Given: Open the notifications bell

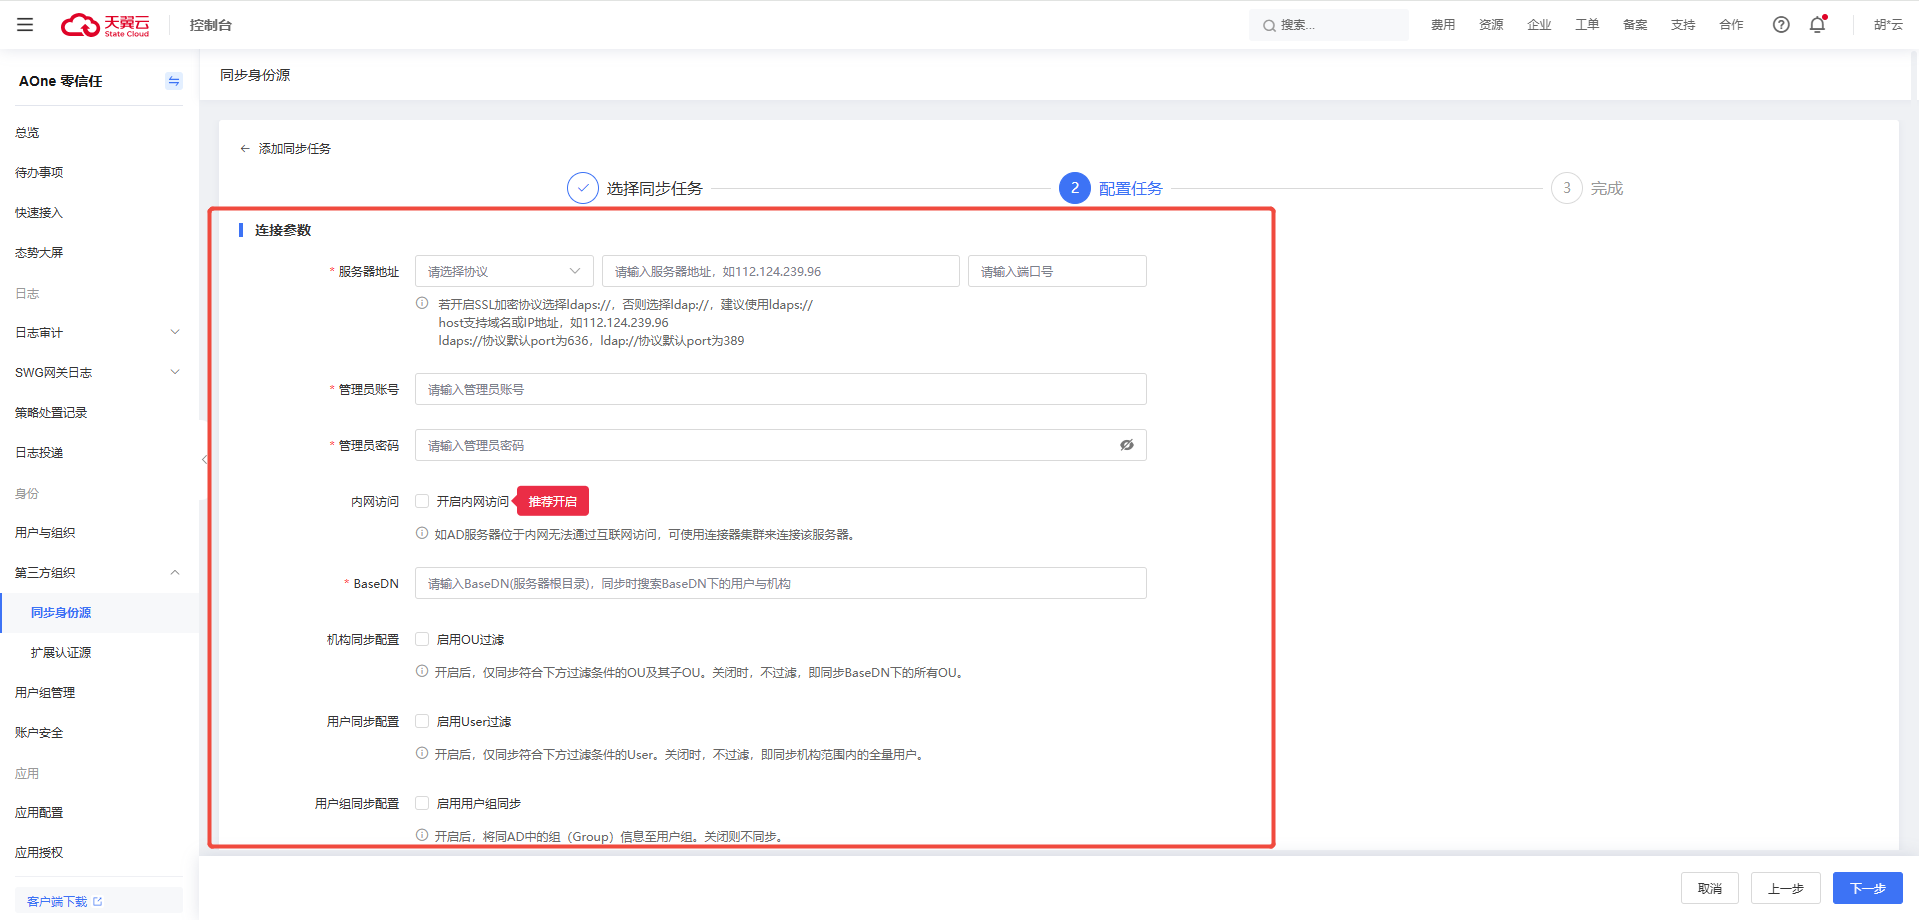Looking at the screenshot, I should 1817,25.
